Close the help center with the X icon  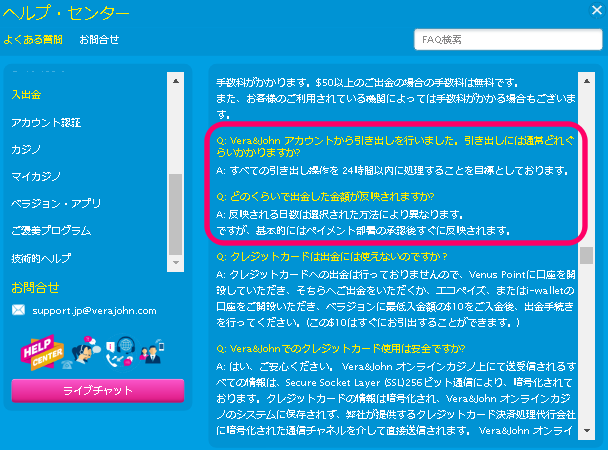pyautogui.click(x=597, y=10)
